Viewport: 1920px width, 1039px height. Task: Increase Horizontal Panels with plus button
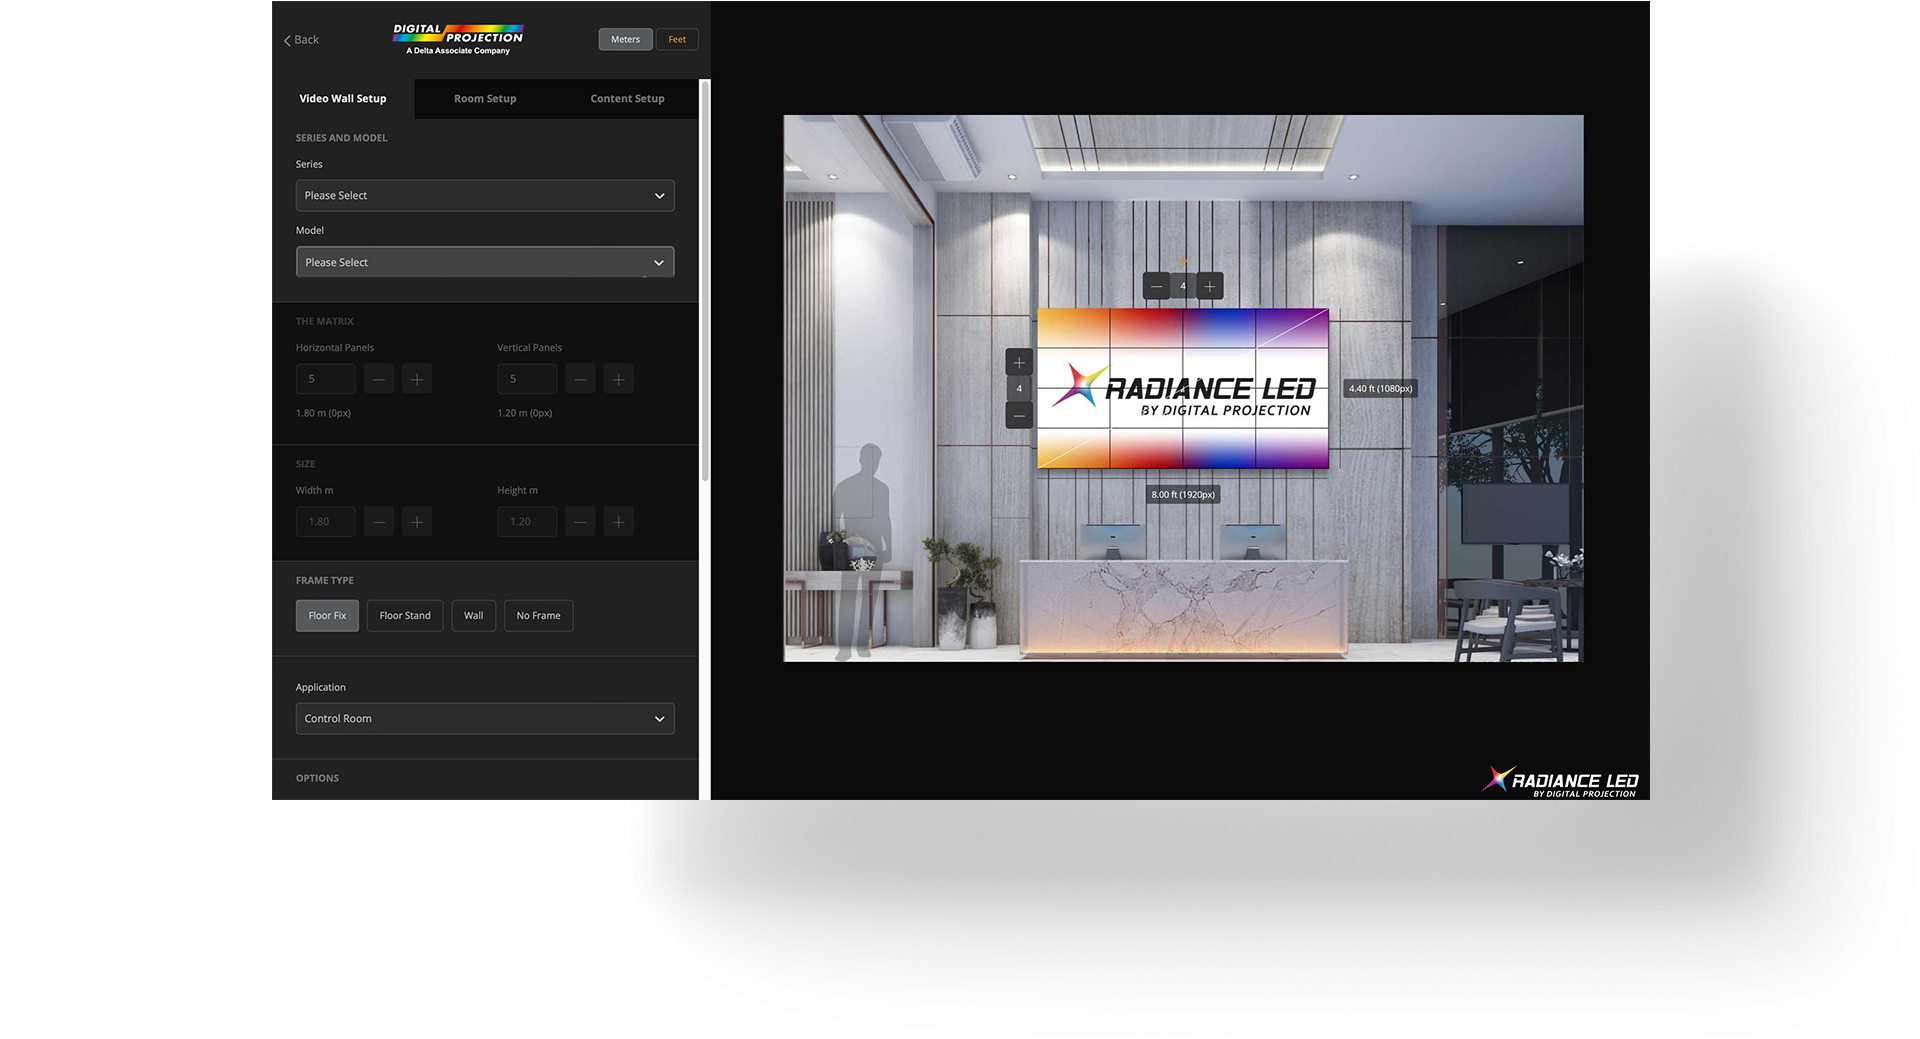(417, 379)
